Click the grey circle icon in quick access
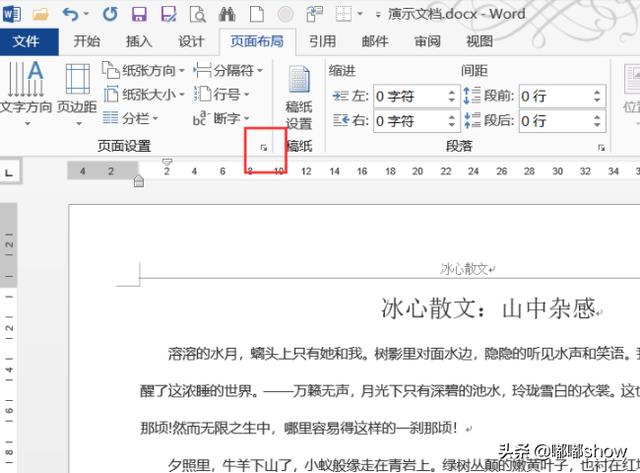The image size is (640, 473). (285, 15)
